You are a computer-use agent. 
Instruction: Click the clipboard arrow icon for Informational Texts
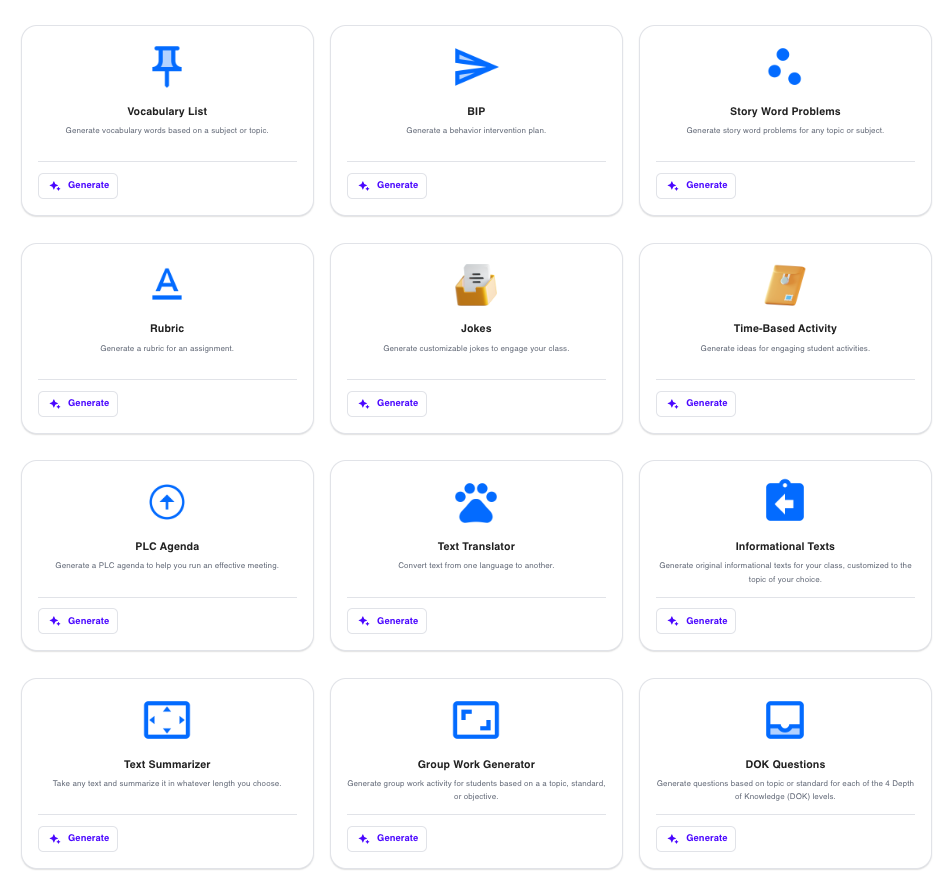point(785,502)
